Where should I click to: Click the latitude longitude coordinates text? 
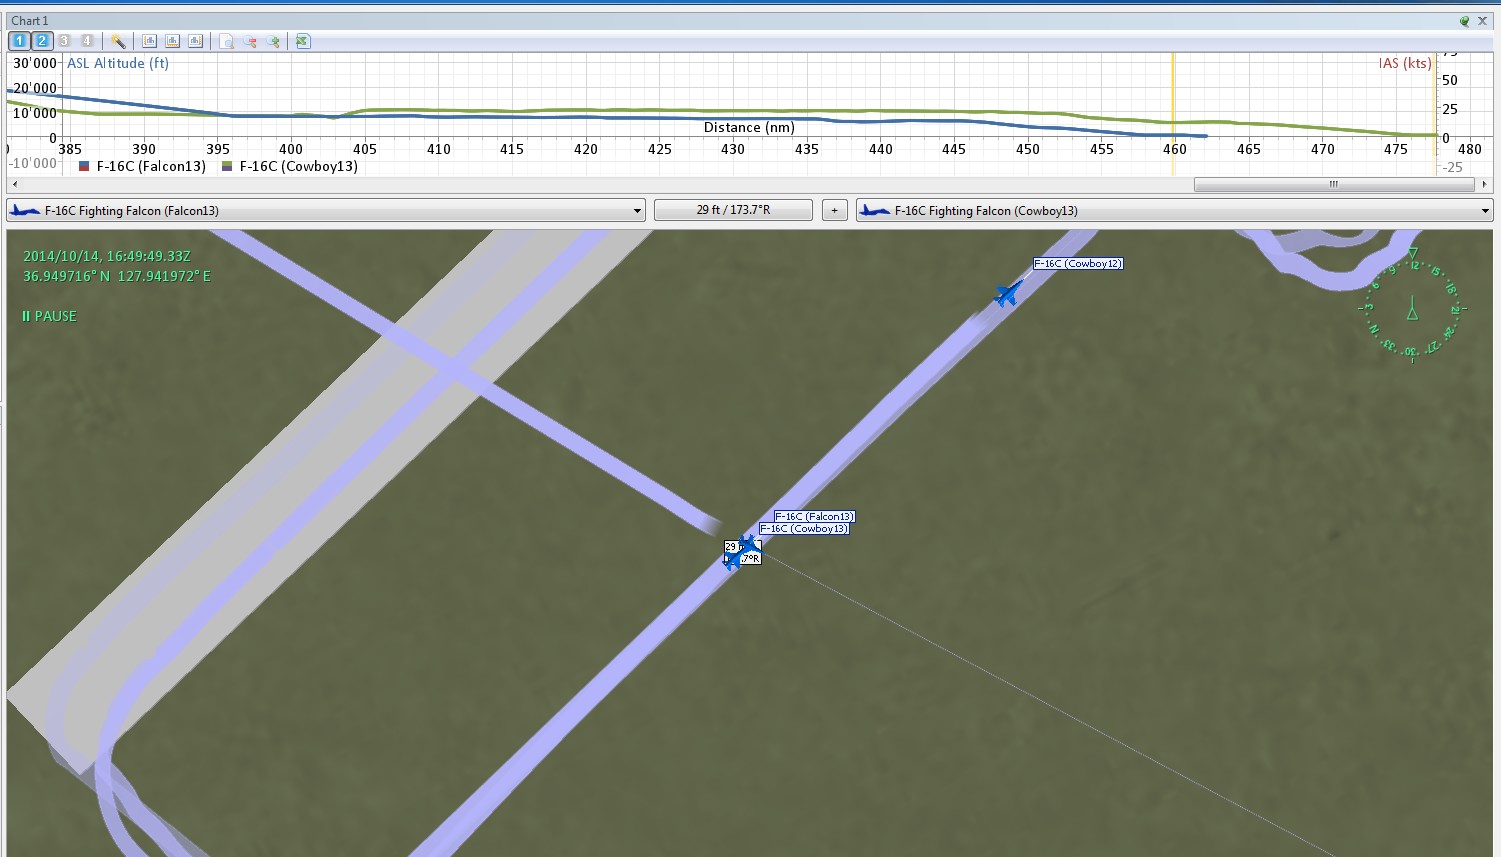pyautogui.click(x=117, y=277)
